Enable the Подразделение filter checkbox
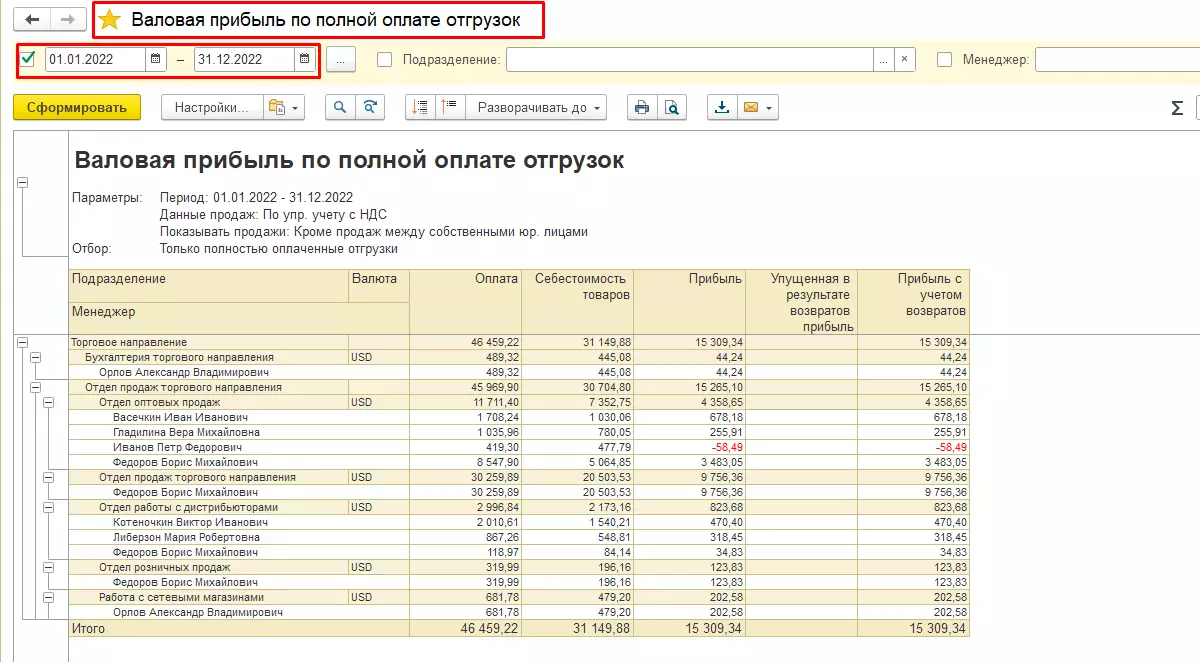The width and height of the screenshot is (1200, 662). pos(384,60)
